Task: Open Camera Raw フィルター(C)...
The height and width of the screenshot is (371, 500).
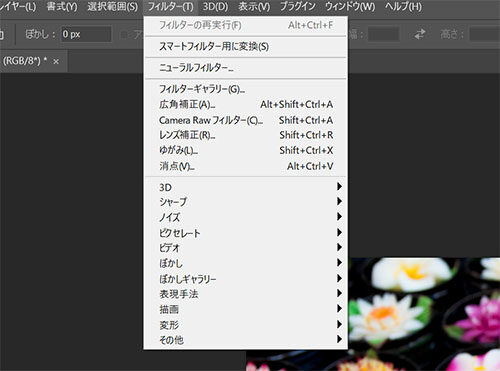Action: coord(246,120)
